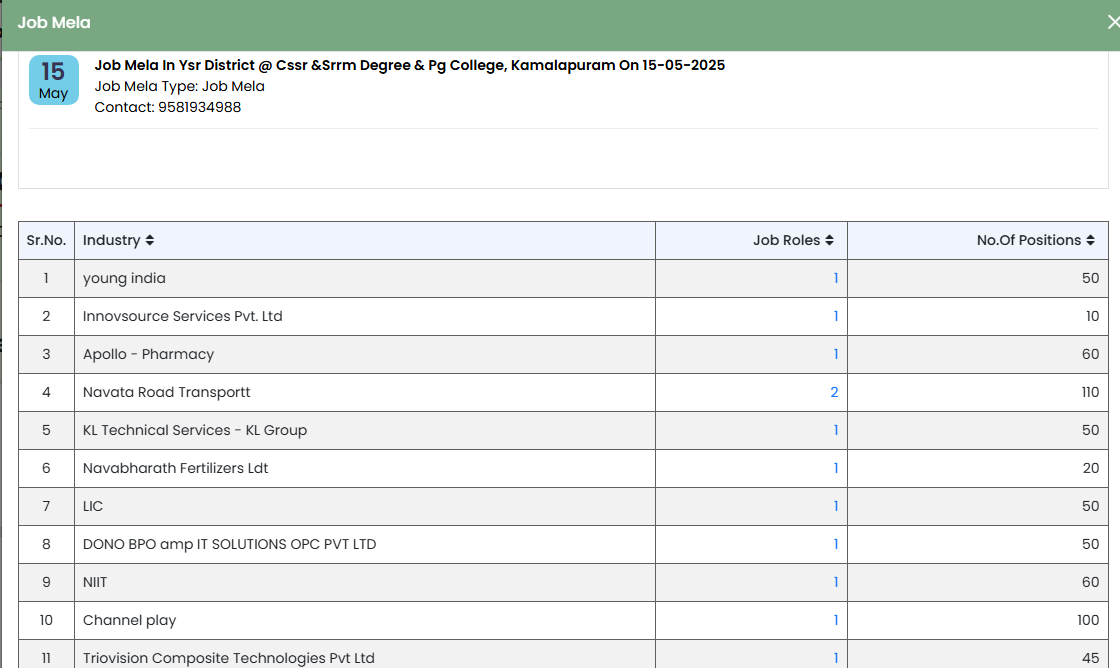Image resolution: width=1120 pixels, height=668 pixels.
Task: Click positions value 100 for Channel play
Action: 1088,620
